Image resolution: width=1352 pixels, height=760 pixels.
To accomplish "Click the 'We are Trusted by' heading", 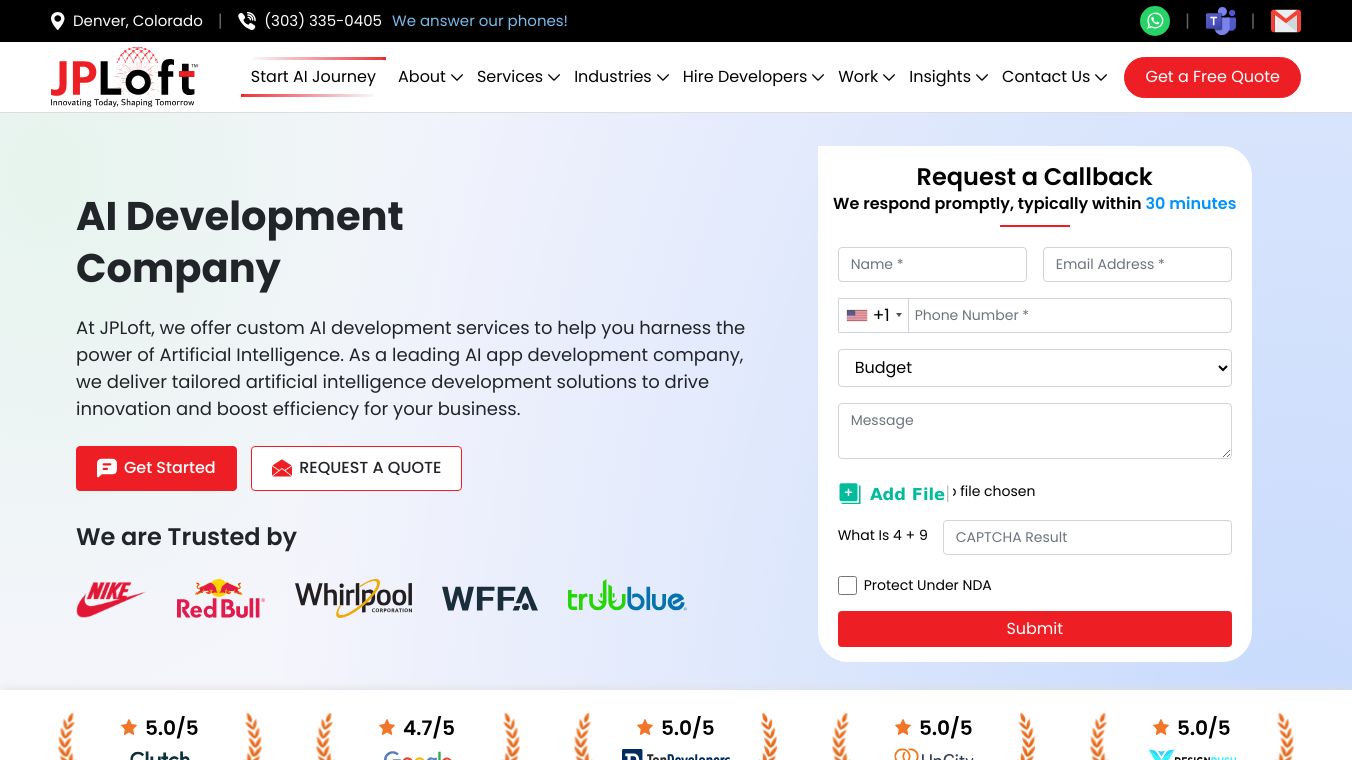I will 186,537.
